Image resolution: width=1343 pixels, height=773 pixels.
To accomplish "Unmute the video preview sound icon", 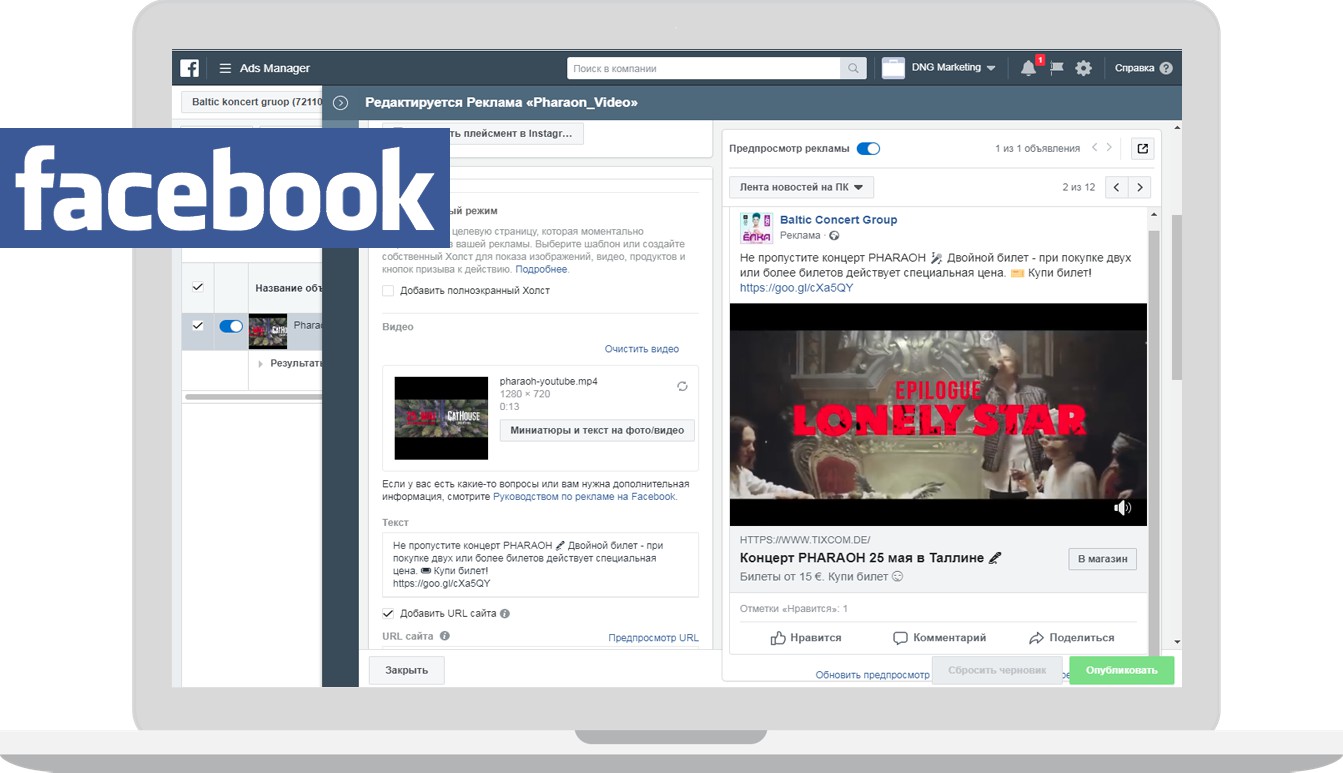I will pos(1123,508).
